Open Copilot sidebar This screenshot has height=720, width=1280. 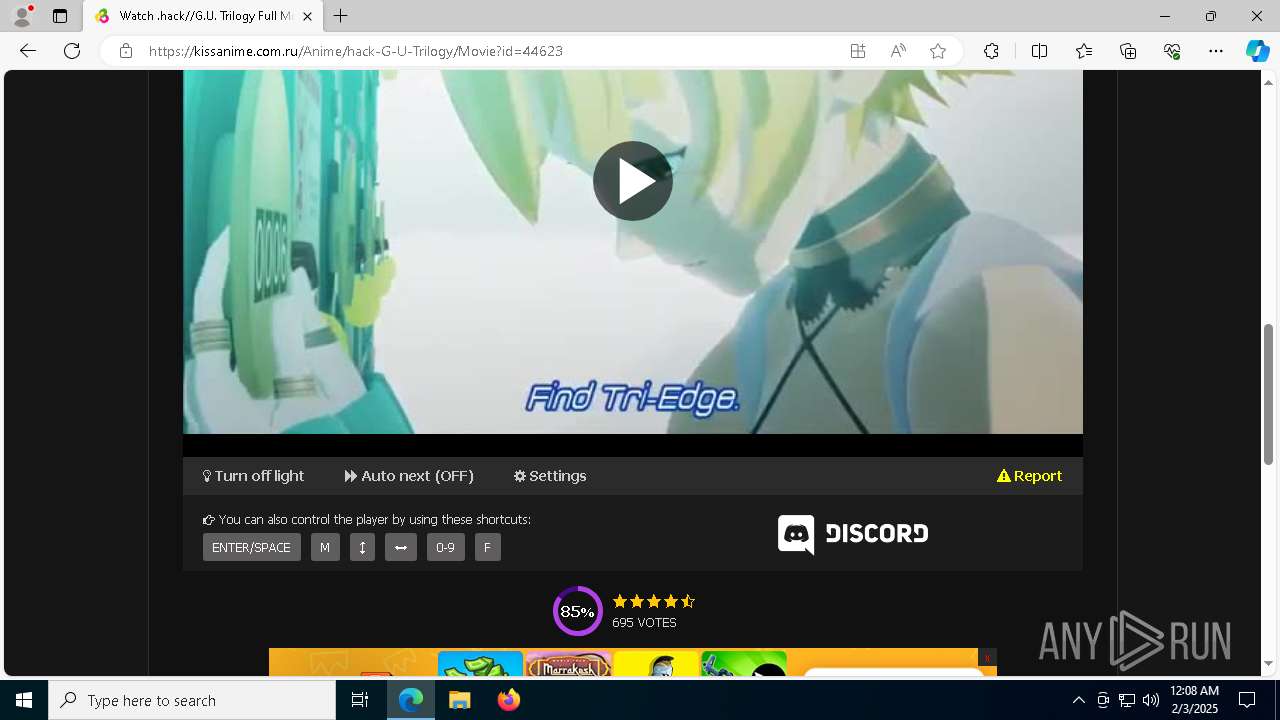point(1257,51)
